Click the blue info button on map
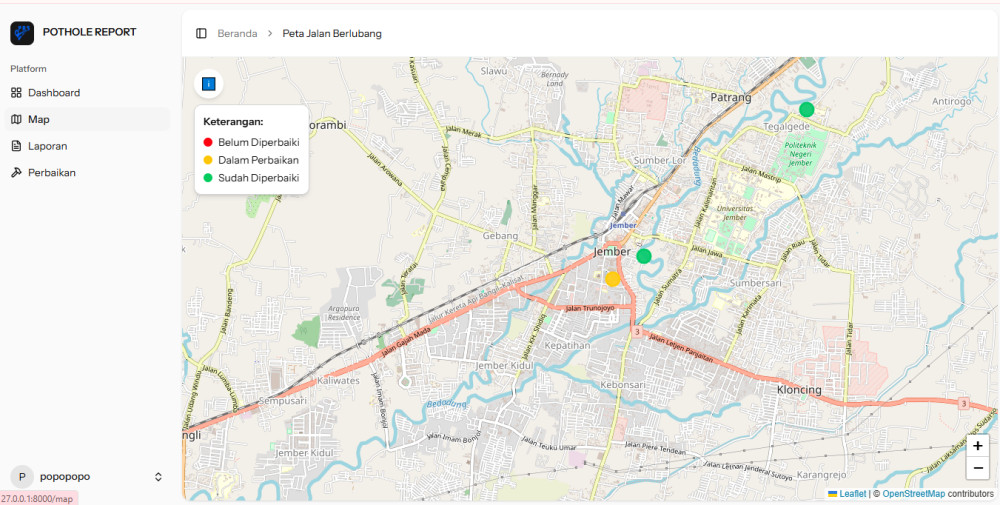Image resolution: width=1000 pixels, height=505 pixels. pyautogui.click(x=209, y=84)
